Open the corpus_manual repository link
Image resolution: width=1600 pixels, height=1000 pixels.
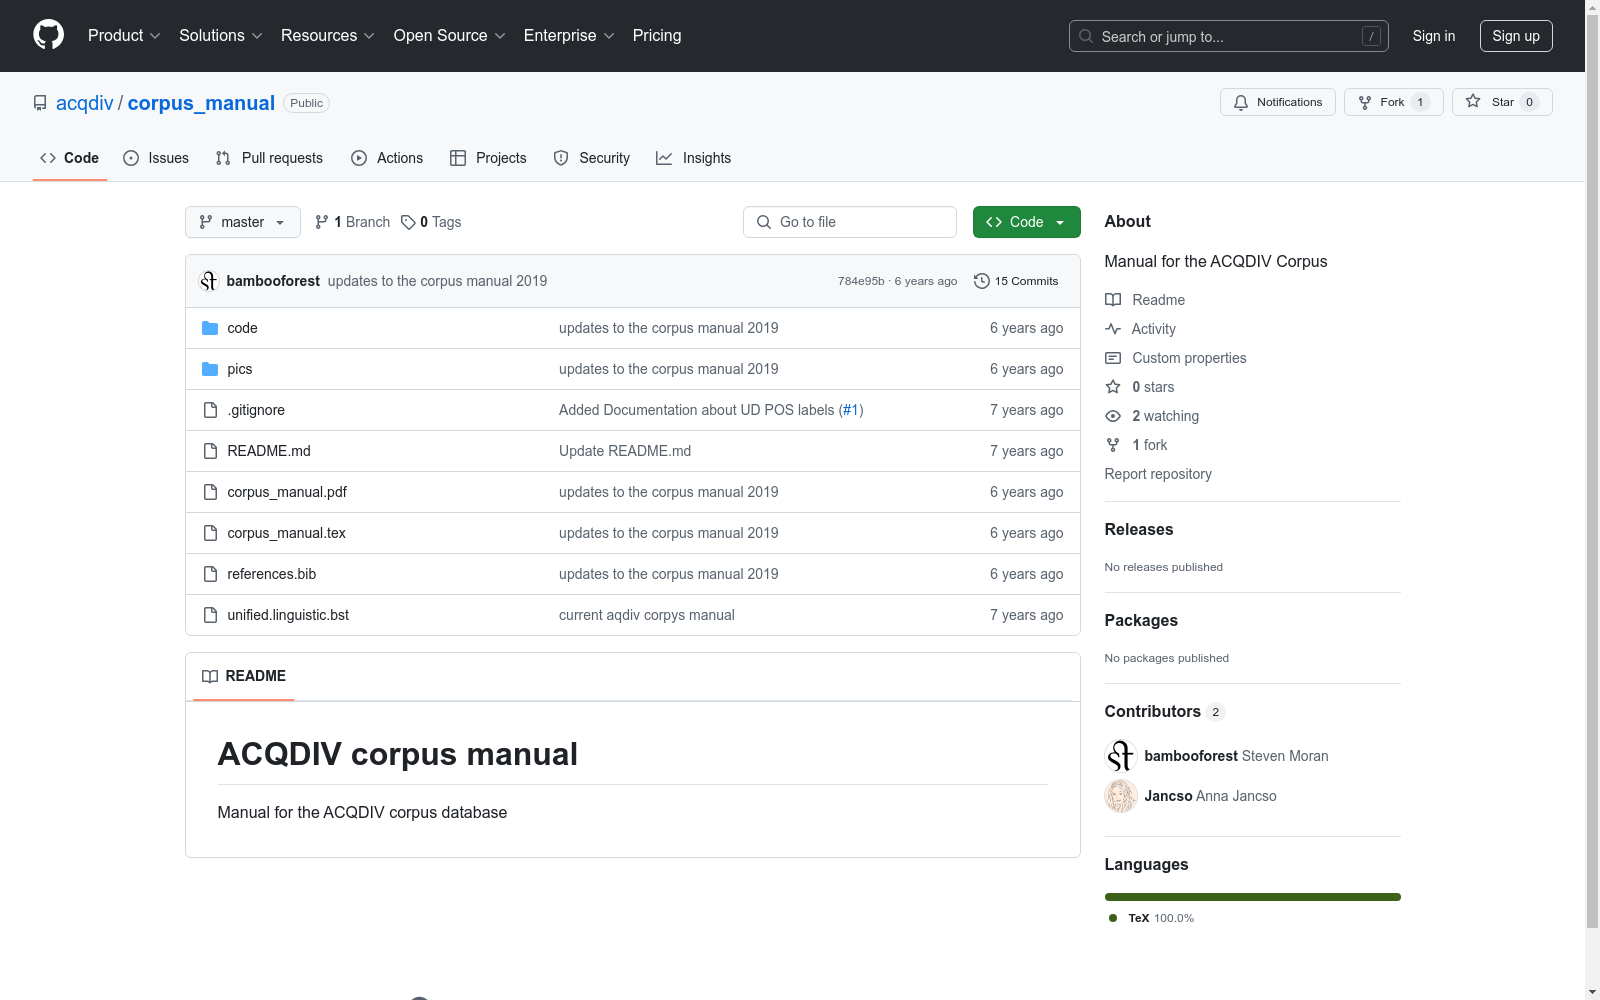(201, 103)
